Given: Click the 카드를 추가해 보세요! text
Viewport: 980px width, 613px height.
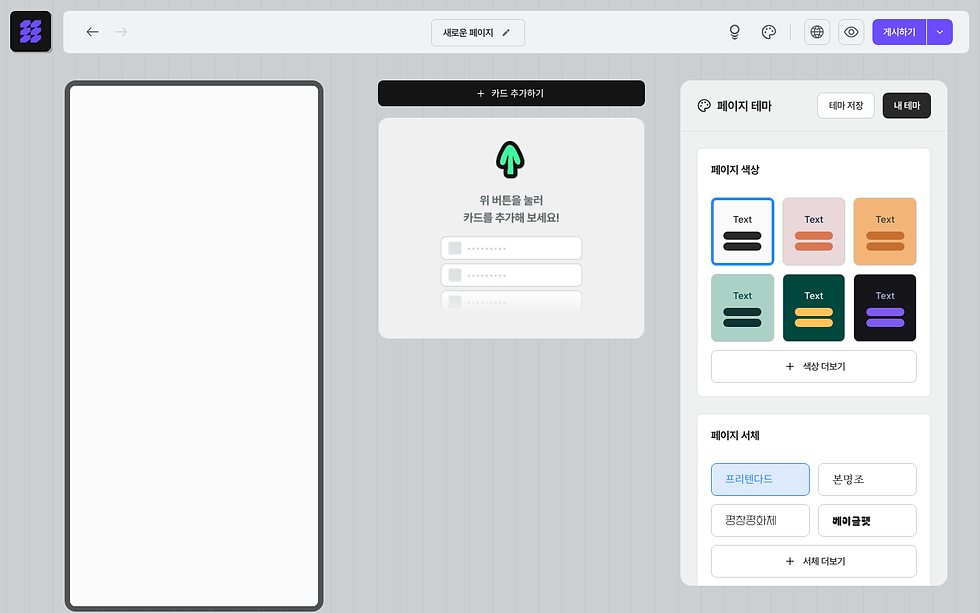Looking at the screenshot, I should [511, 217].
